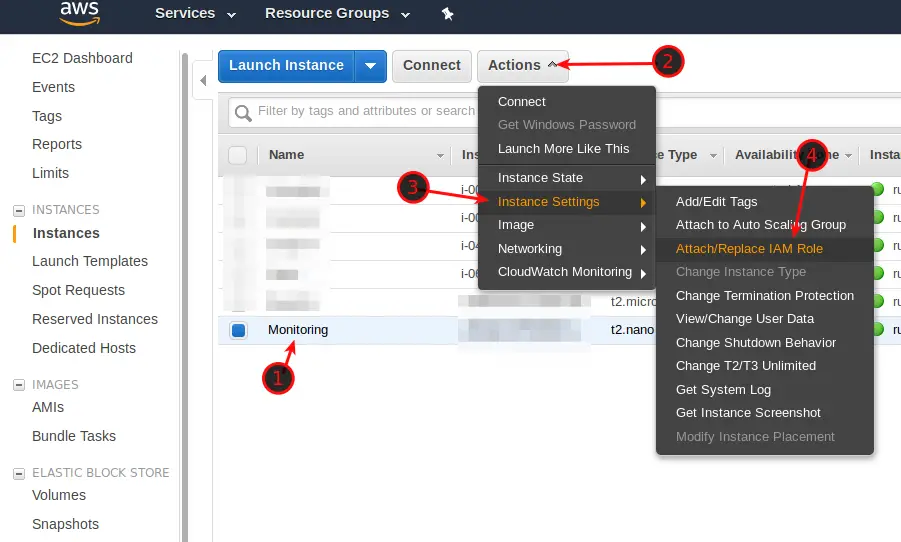Open Spot Requests in sidebar
Image resolution: width=901 pixels, height=542 pixels.
(x=78, y=290)
